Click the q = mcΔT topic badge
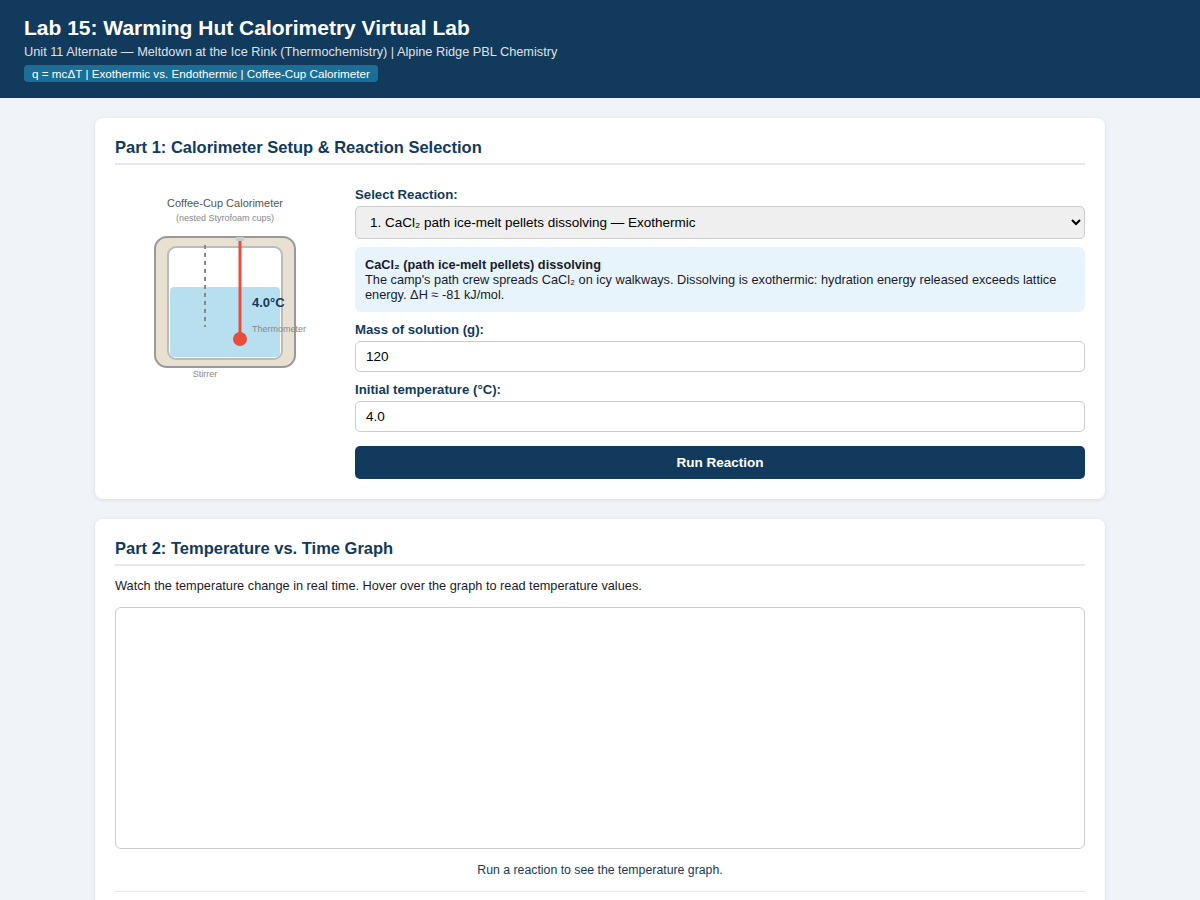 (201, 74)
